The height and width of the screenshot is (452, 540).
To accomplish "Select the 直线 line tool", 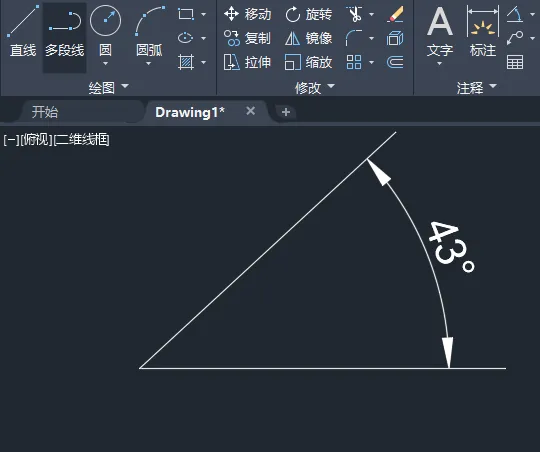I will click(x=23, y=32).
